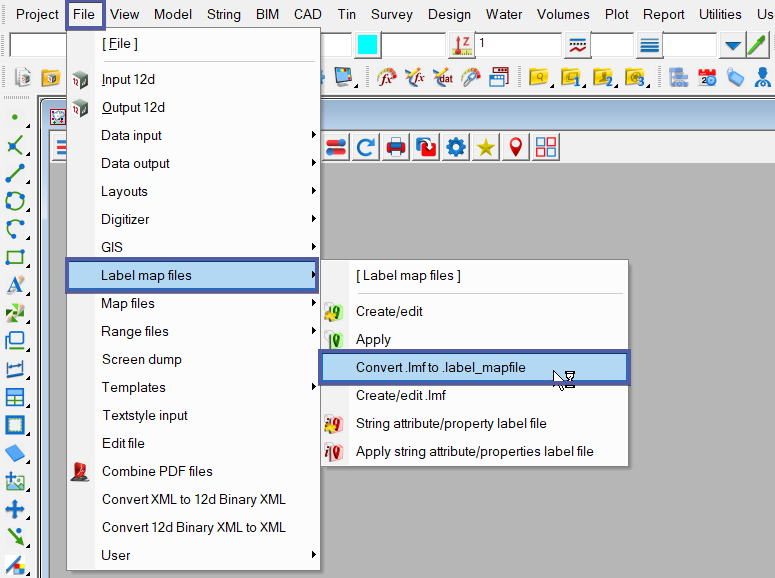Select the line string tool icon

tap(15, 173)
